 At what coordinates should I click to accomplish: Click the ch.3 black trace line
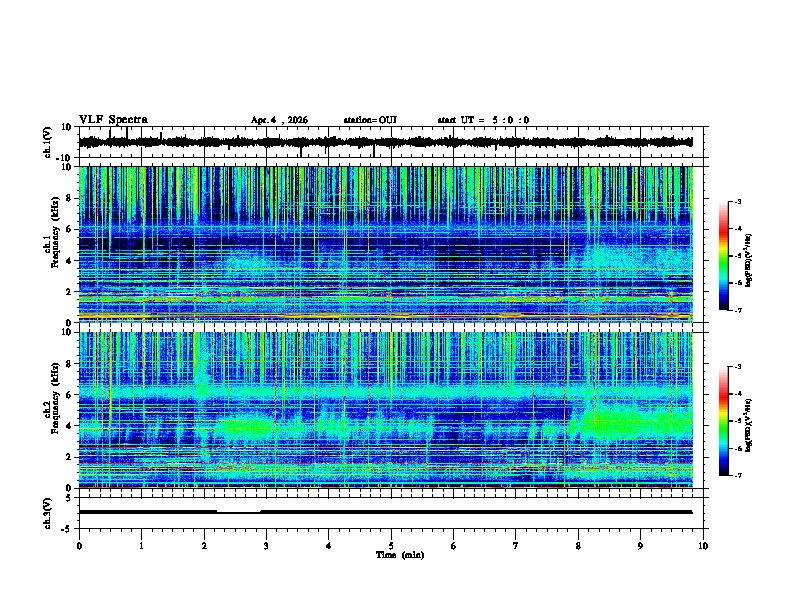(x=385, y=512)
